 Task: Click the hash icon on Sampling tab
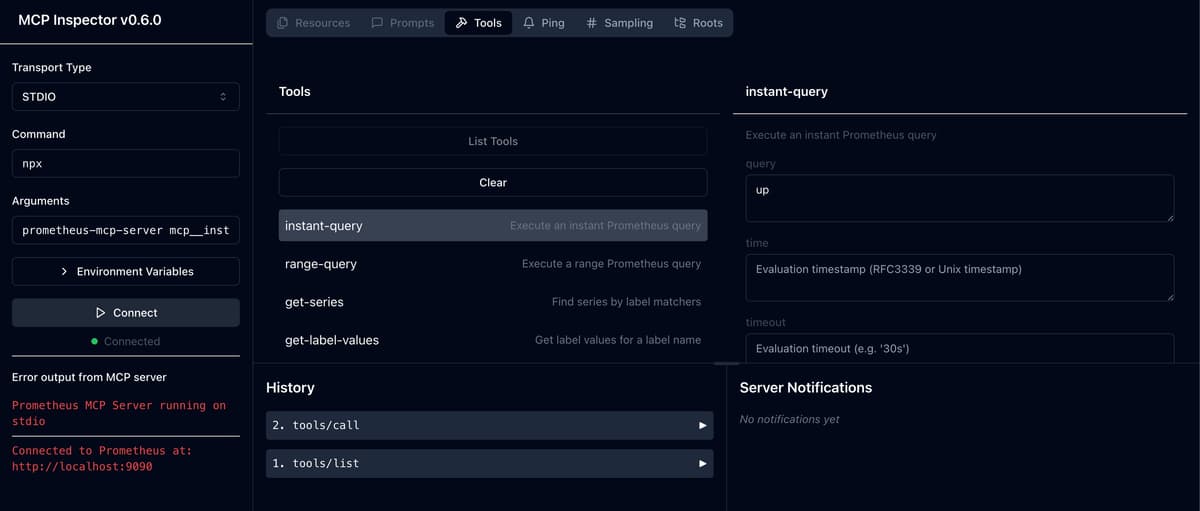(x=592, y=23)
